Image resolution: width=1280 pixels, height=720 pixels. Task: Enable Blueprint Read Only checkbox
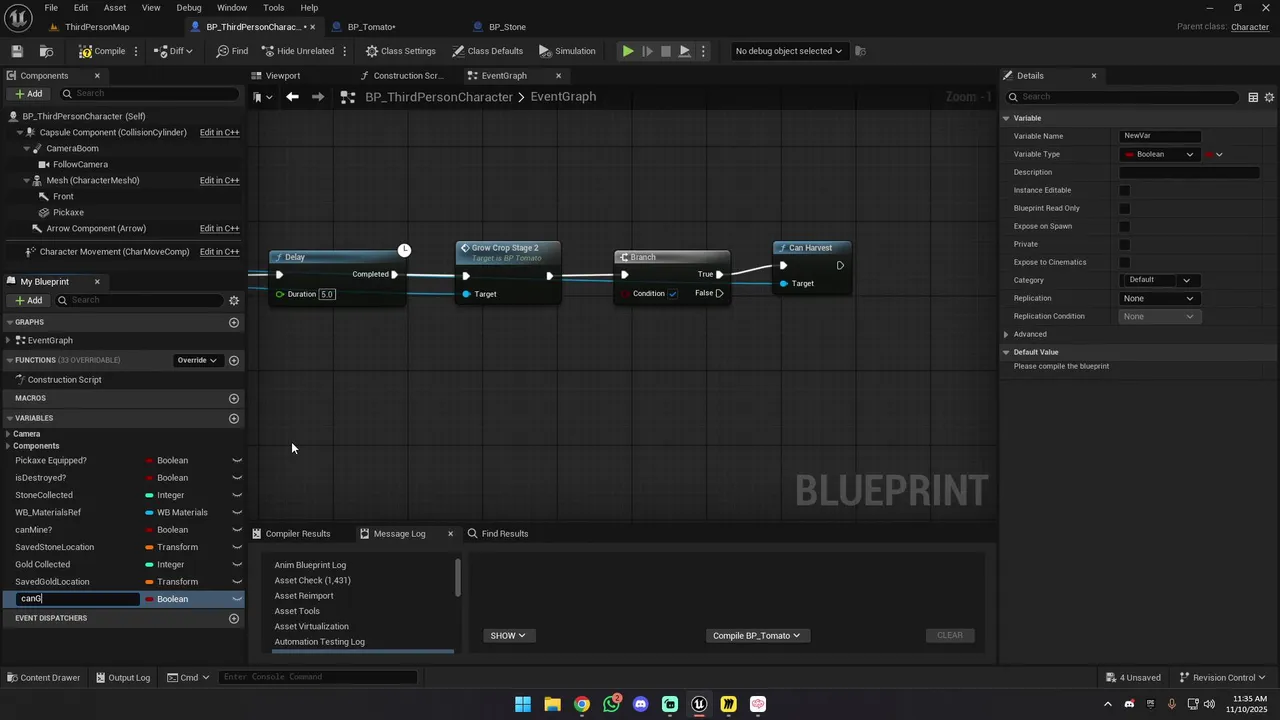[1124, 208]
